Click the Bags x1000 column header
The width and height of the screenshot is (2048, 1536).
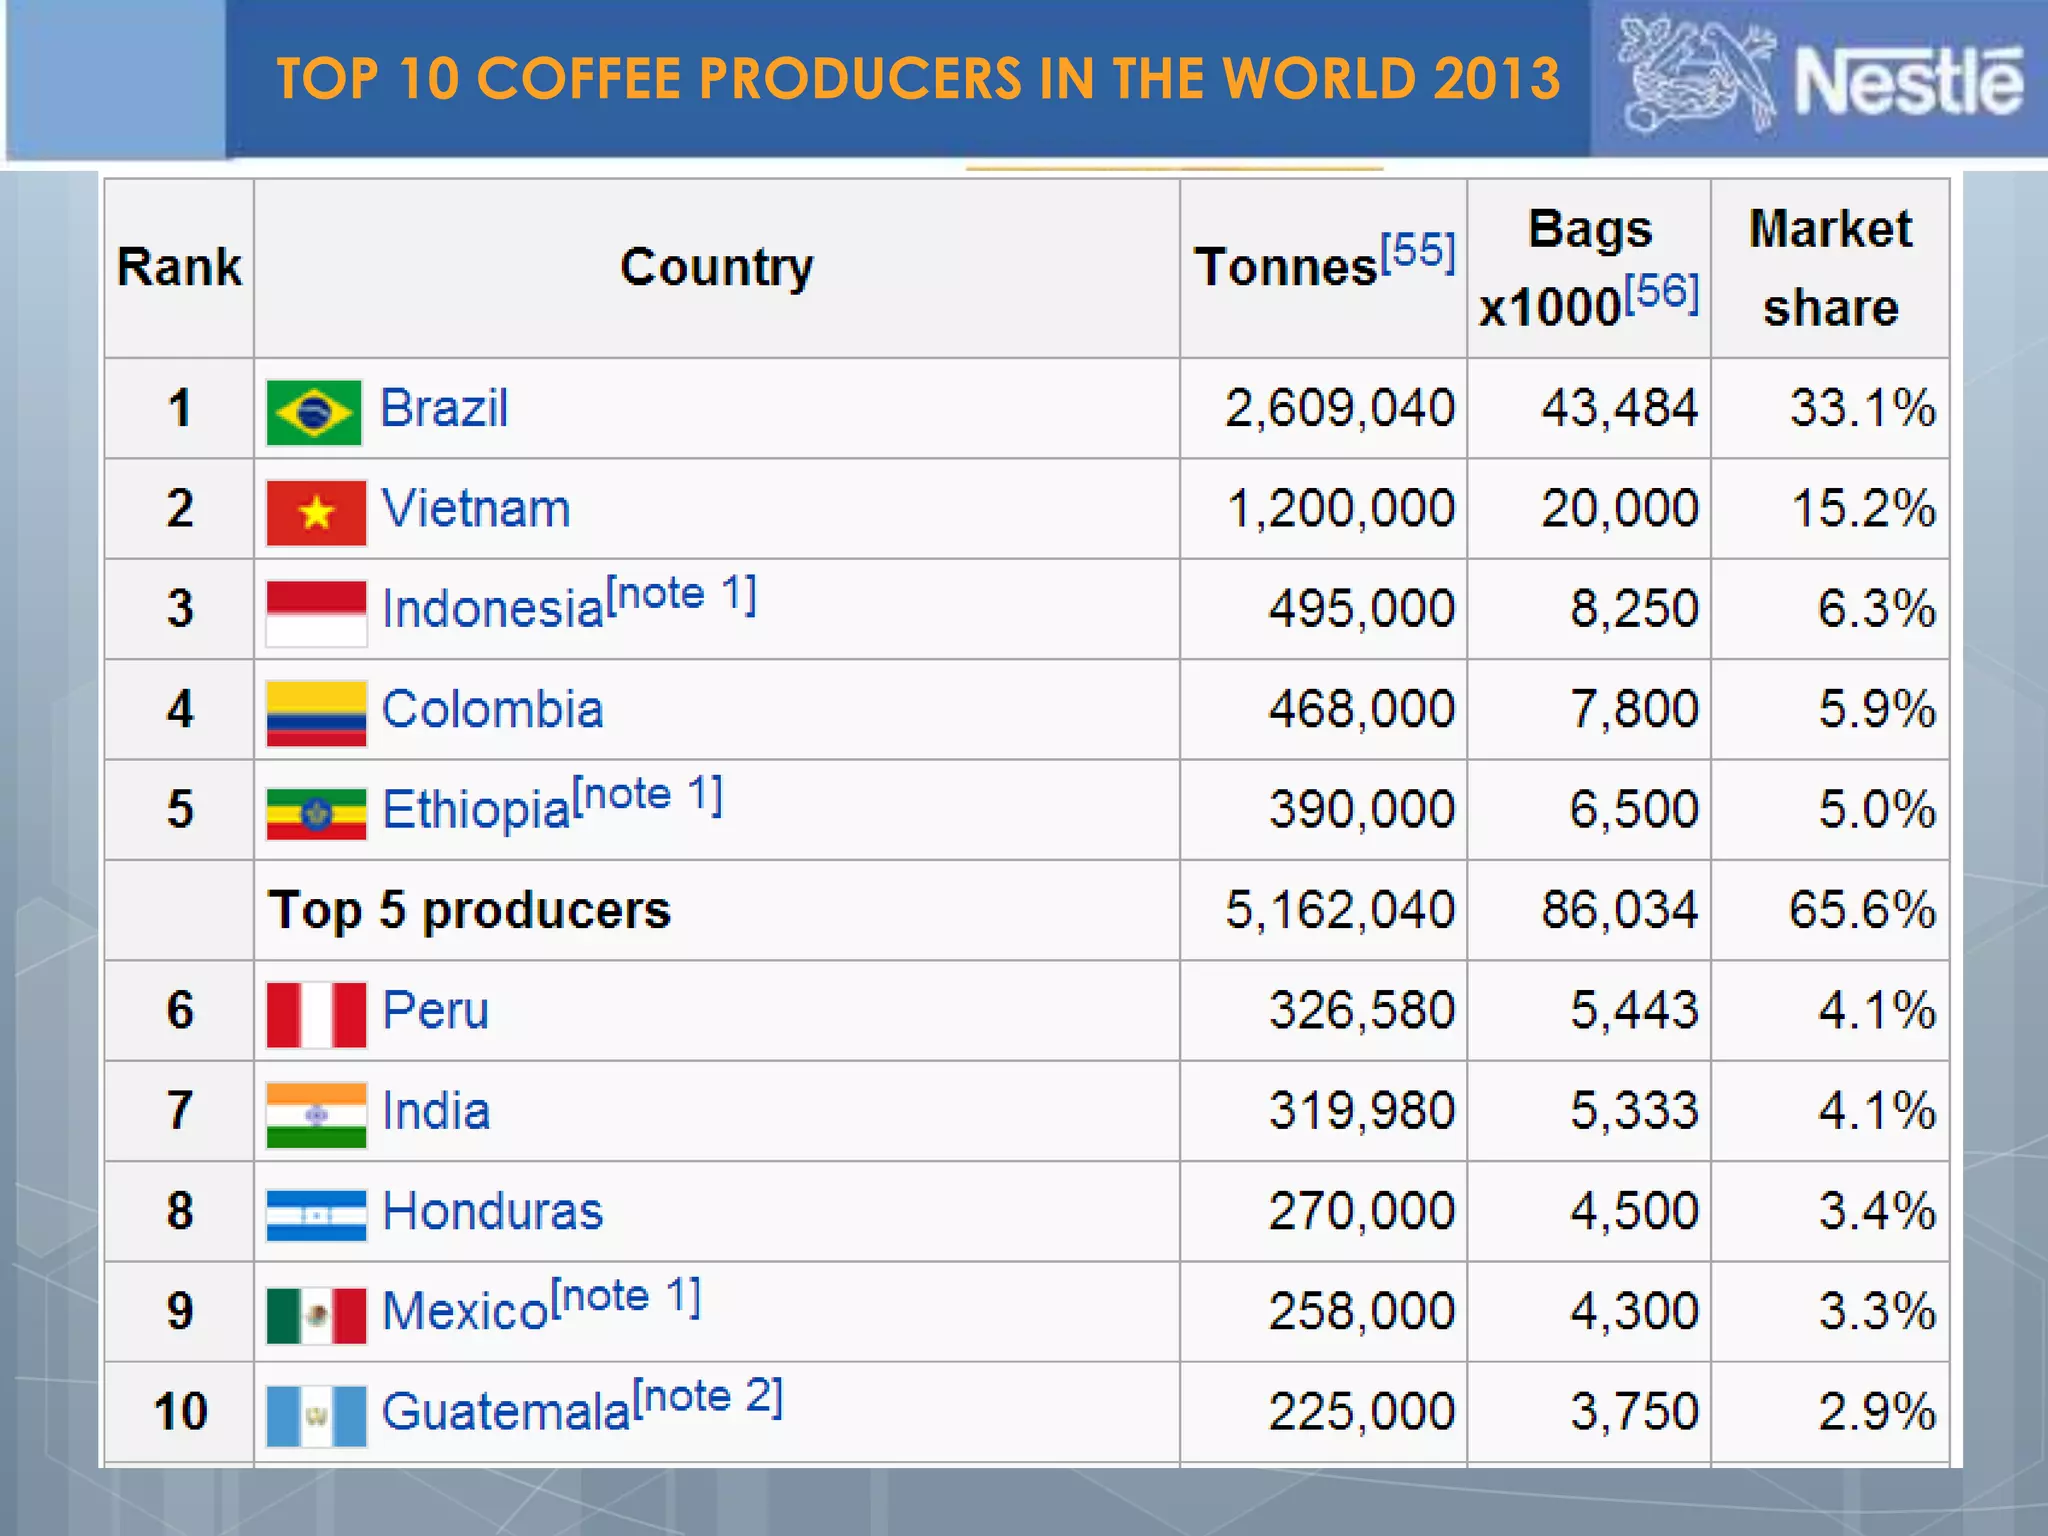click(x=1589, y=268)
